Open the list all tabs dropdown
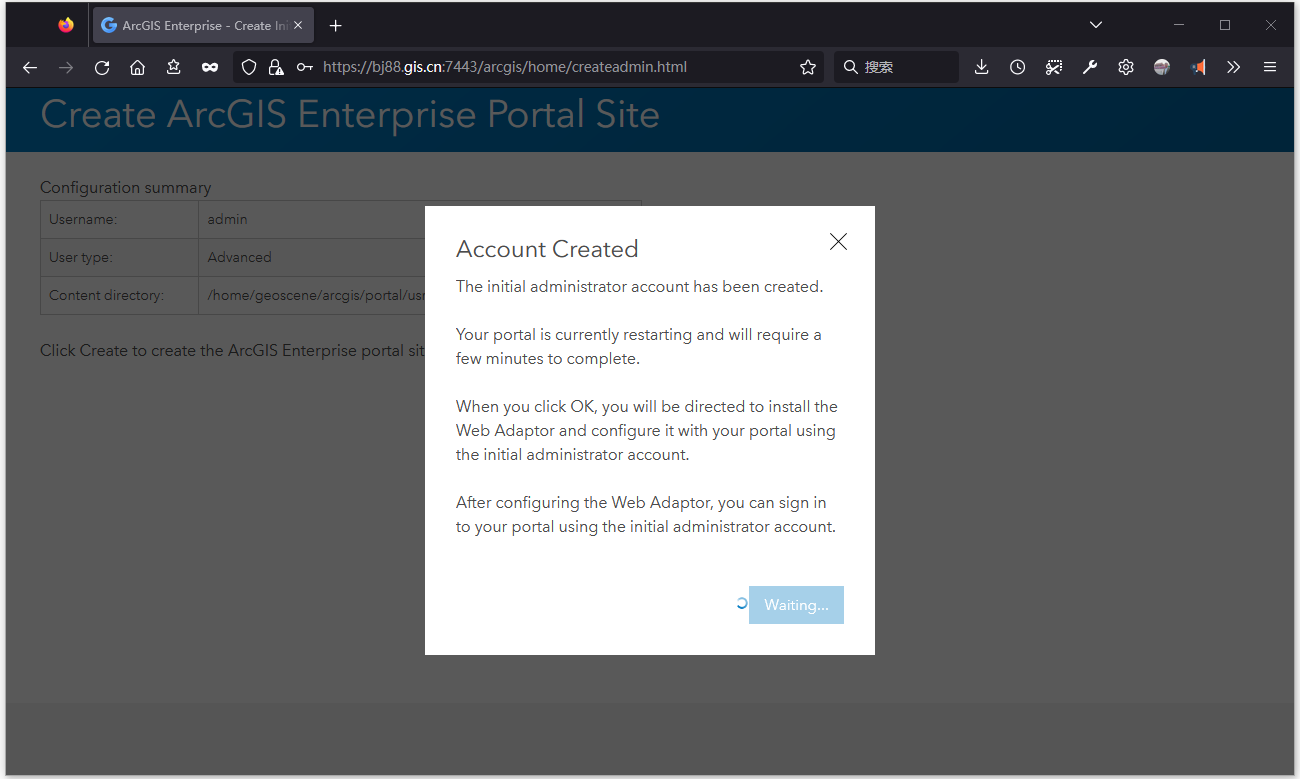The height and width of the screenshot is (779, 1300). [x=1096, y=25]
